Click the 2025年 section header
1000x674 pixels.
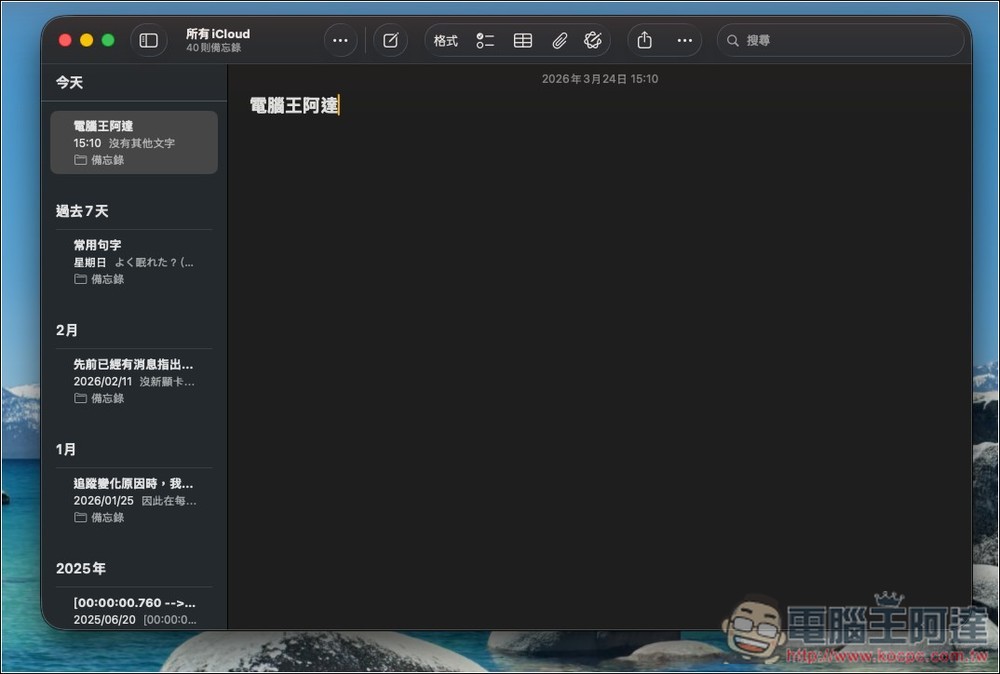(81, 569)
